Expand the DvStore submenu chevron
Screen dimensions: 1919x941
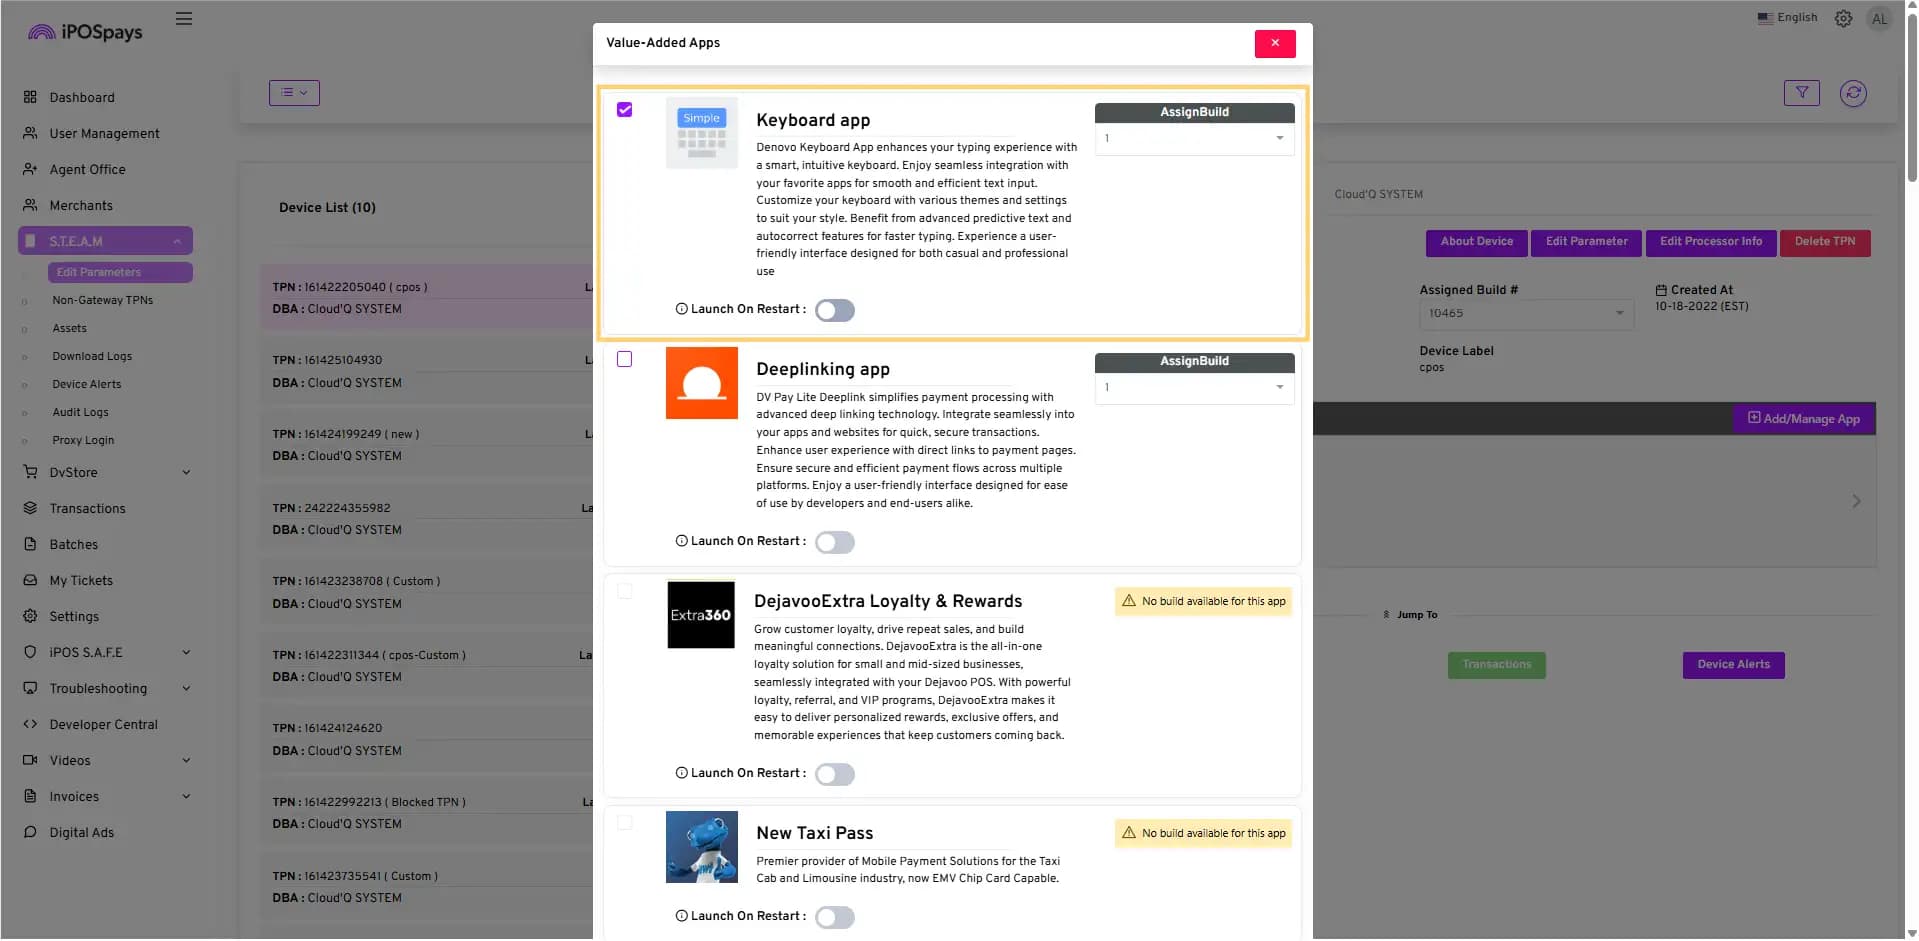[x=186, y=472]
